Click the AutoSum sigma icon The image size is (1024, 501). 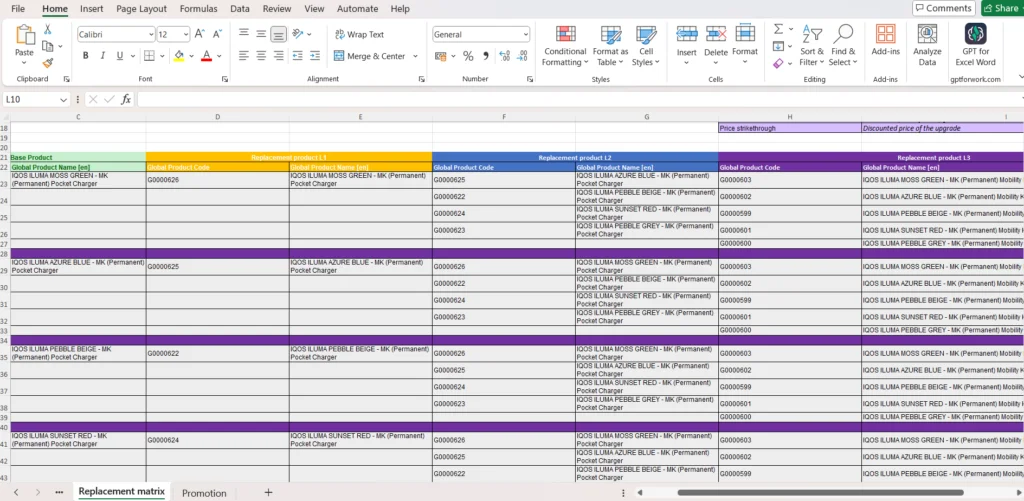[x=778, y=29]
